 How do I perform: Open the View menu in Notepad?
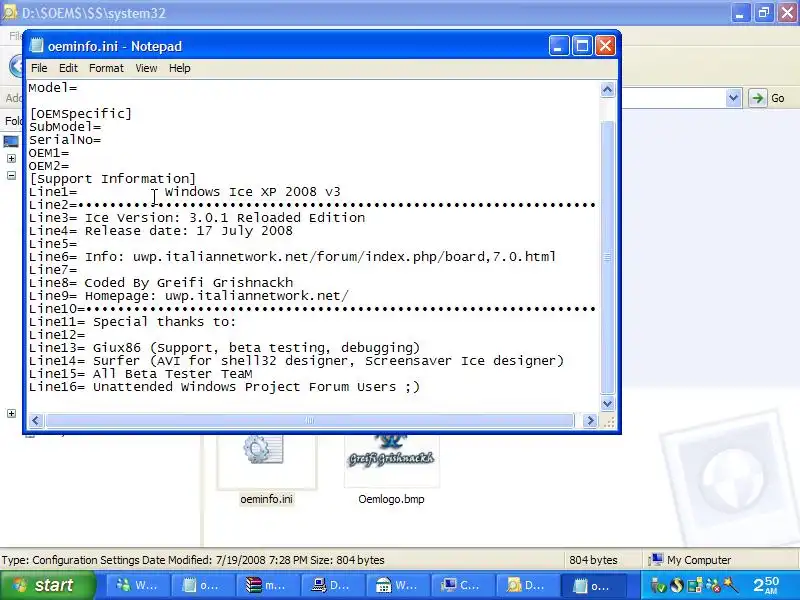[x=146, y=68]
